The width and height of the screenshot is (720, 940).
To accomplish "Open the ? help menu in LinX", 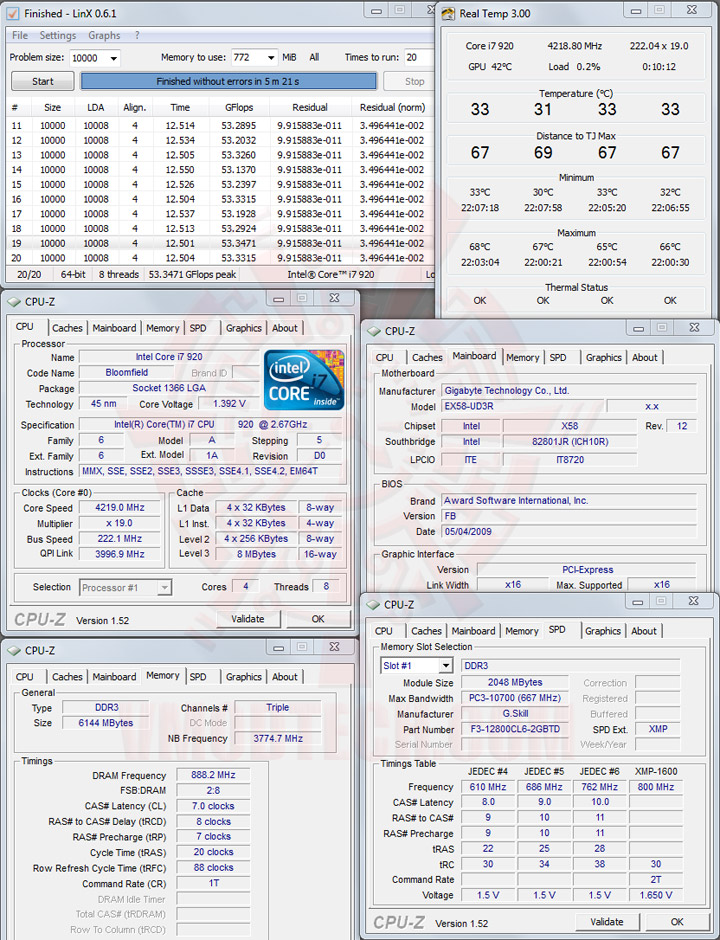I will (x=137, y=35).
